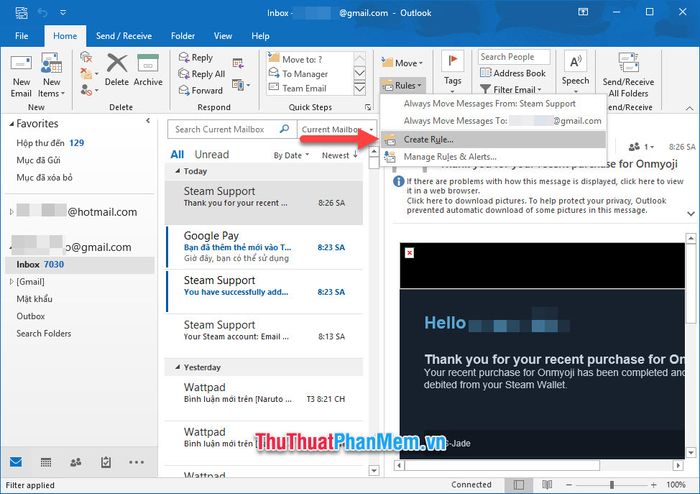The height and width of the screenshot is (494, 700).
Task: Adjust the zoom slider handle
Action: 612,485
